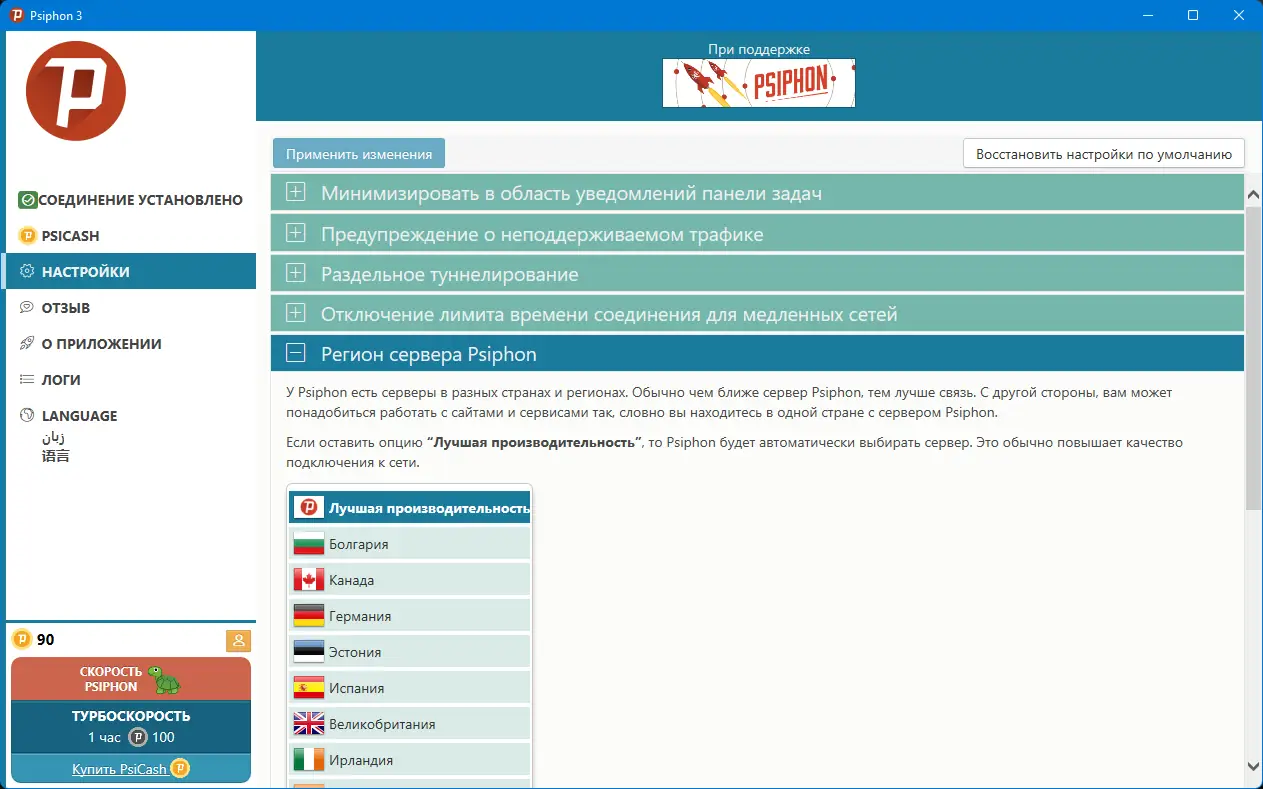Click the coin icon next to Купить PsiCash
Viewport: 1263px width, 789px height.
[180, 768]
